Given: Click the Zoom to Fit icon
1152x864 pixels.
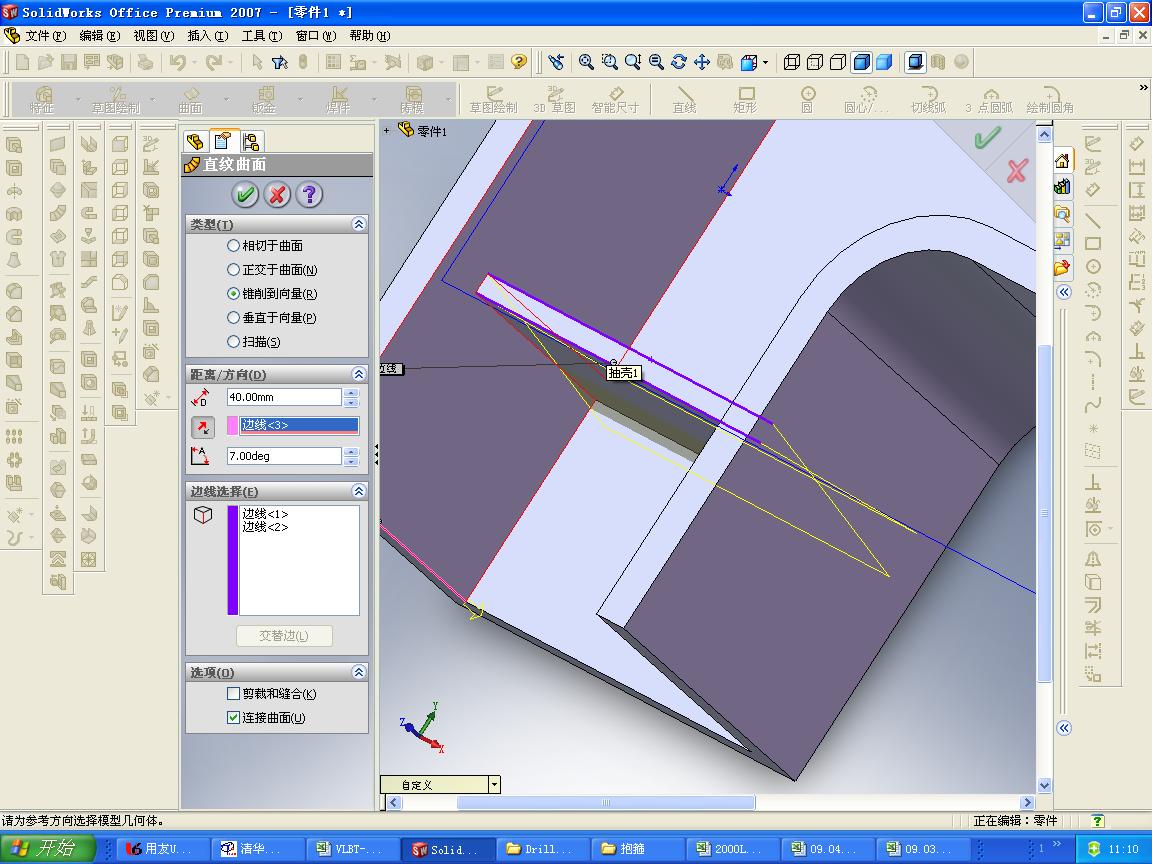Looking at the screenshot, I should pos(586,62).
